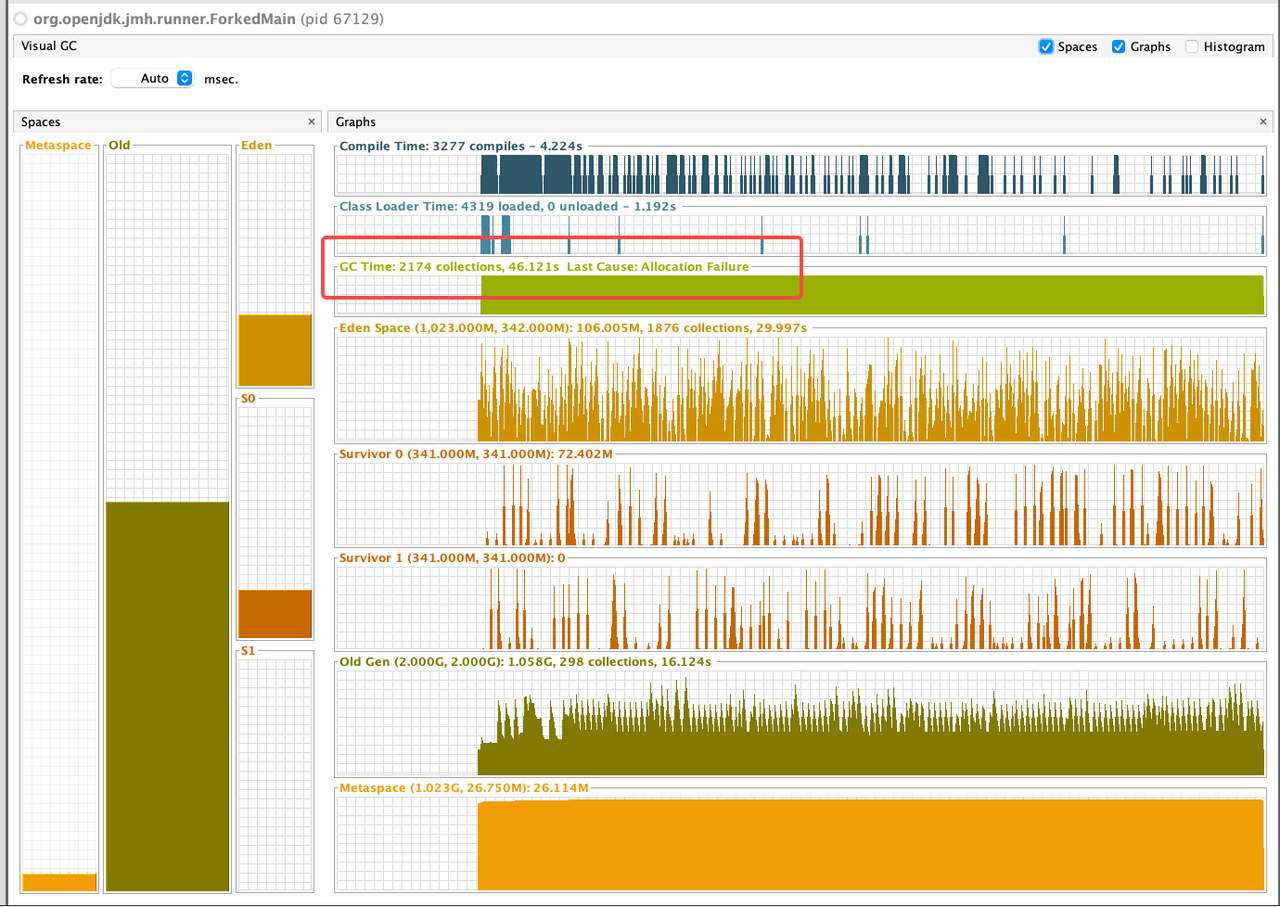The width and height of the screenshot is (1280, 907).
Task: Click the Compile Time graph area
Action: [800, 174]
